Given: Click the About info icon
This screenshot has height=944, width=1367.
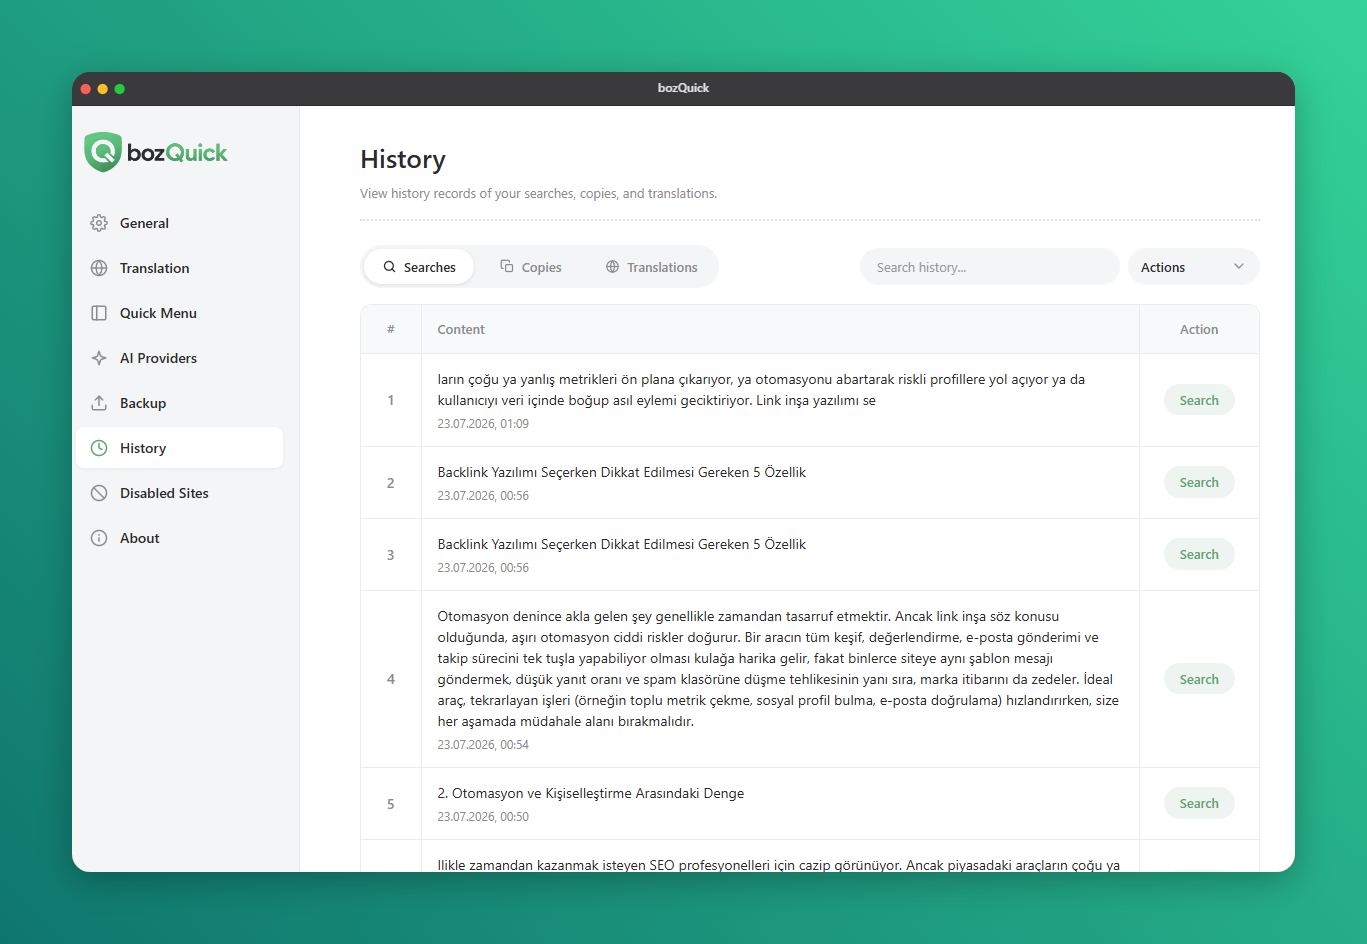Looking at the screenshot, I should (99, 538).
